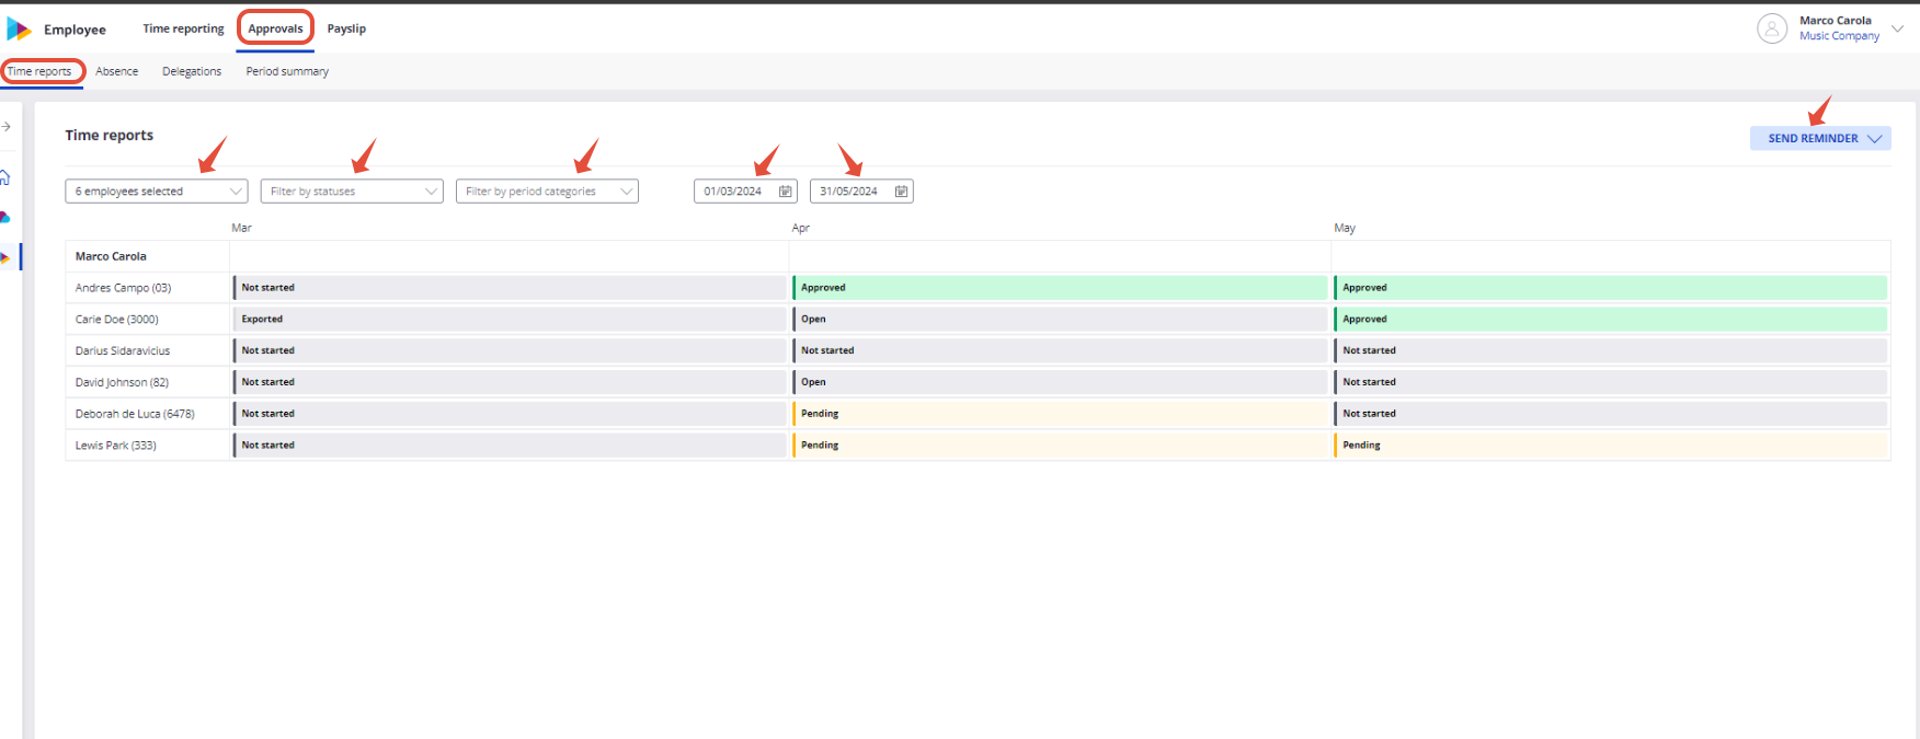Open the user profile avatar icon

coord(1771,28)
